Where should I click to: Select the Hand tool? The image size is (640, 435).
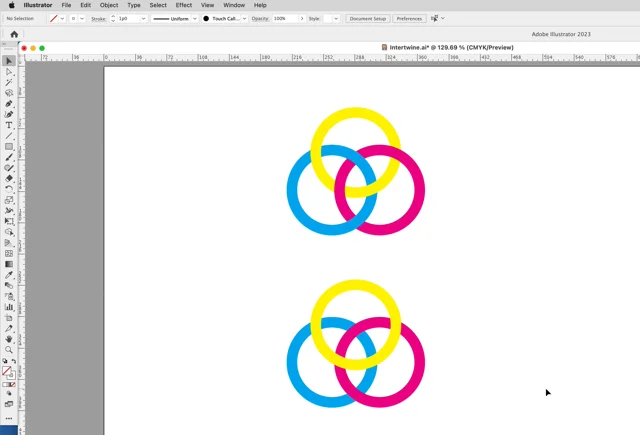click(x=9, y=339)
